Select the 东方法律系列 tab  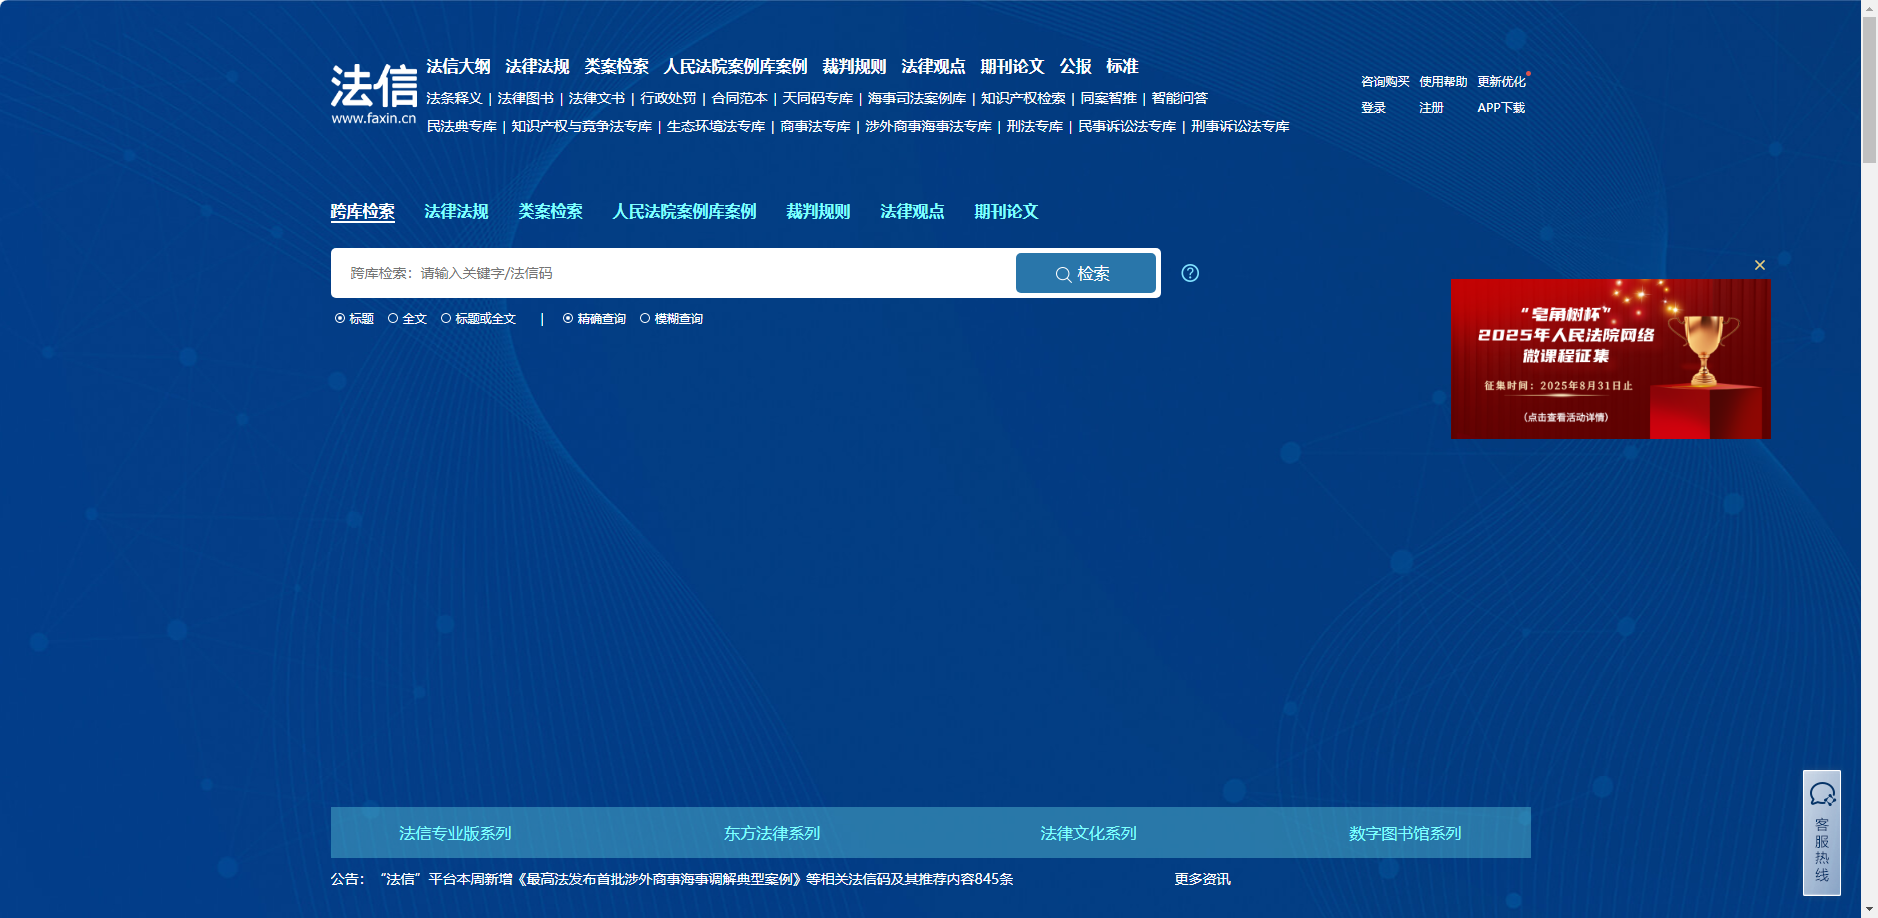coord(772,833)
